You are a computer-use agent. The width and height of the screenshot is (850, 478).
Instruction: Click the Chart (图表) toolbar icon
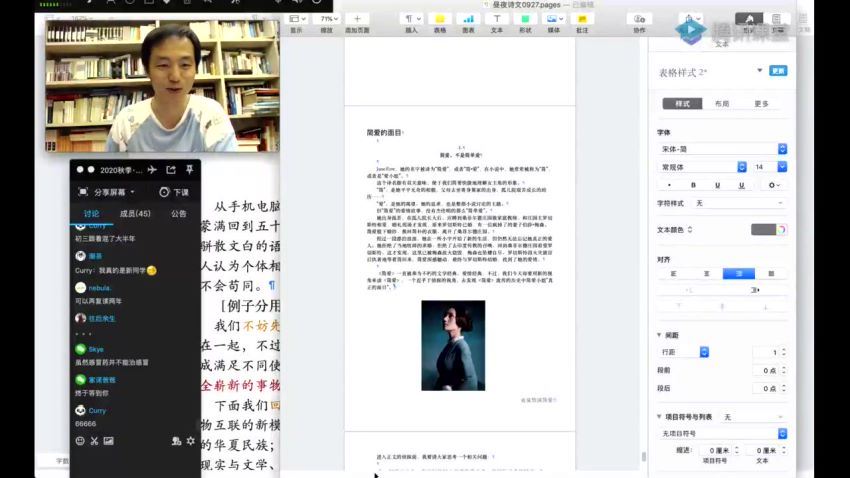(x=468, y=19)
